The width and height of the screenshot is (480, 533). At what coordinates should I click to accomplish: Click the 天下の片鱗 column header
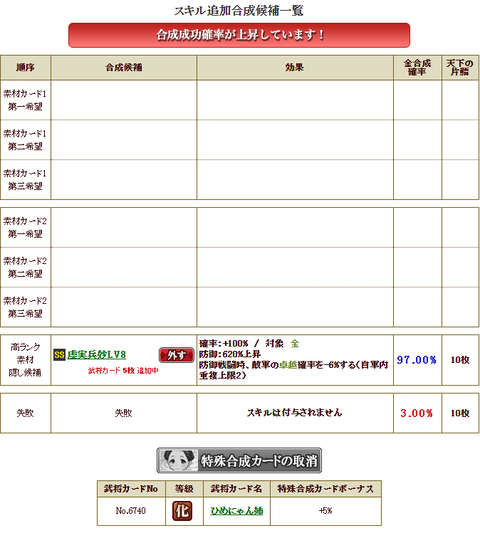coord(460,67)
